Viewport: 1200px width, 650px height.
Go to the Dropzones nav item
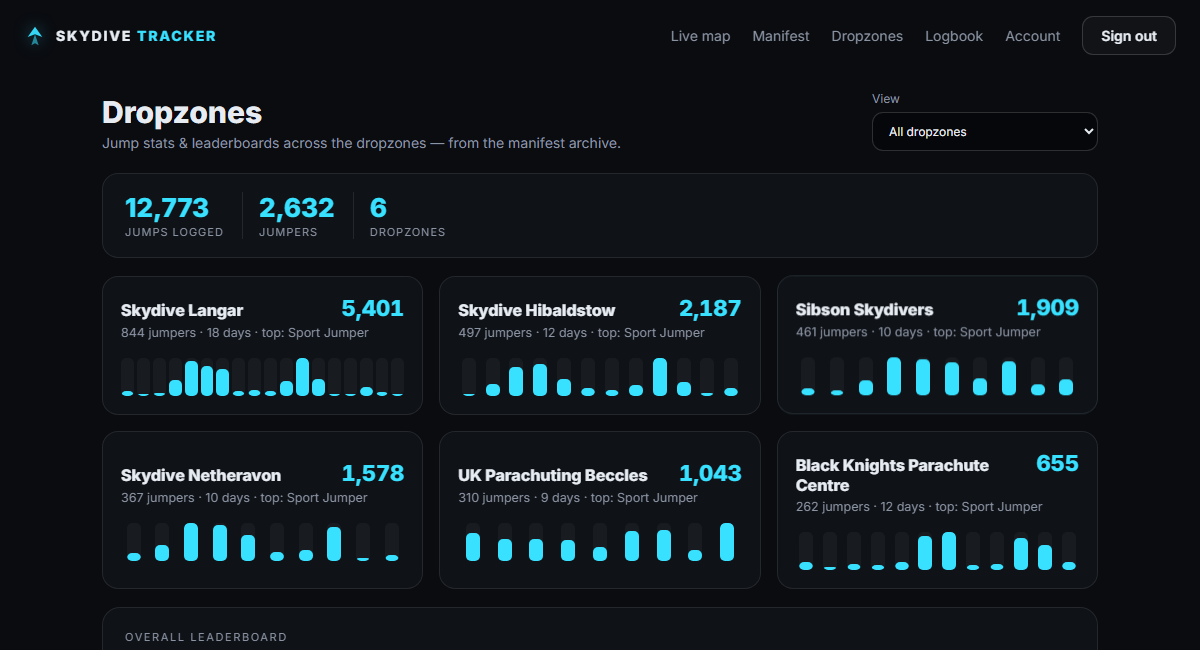867,36
